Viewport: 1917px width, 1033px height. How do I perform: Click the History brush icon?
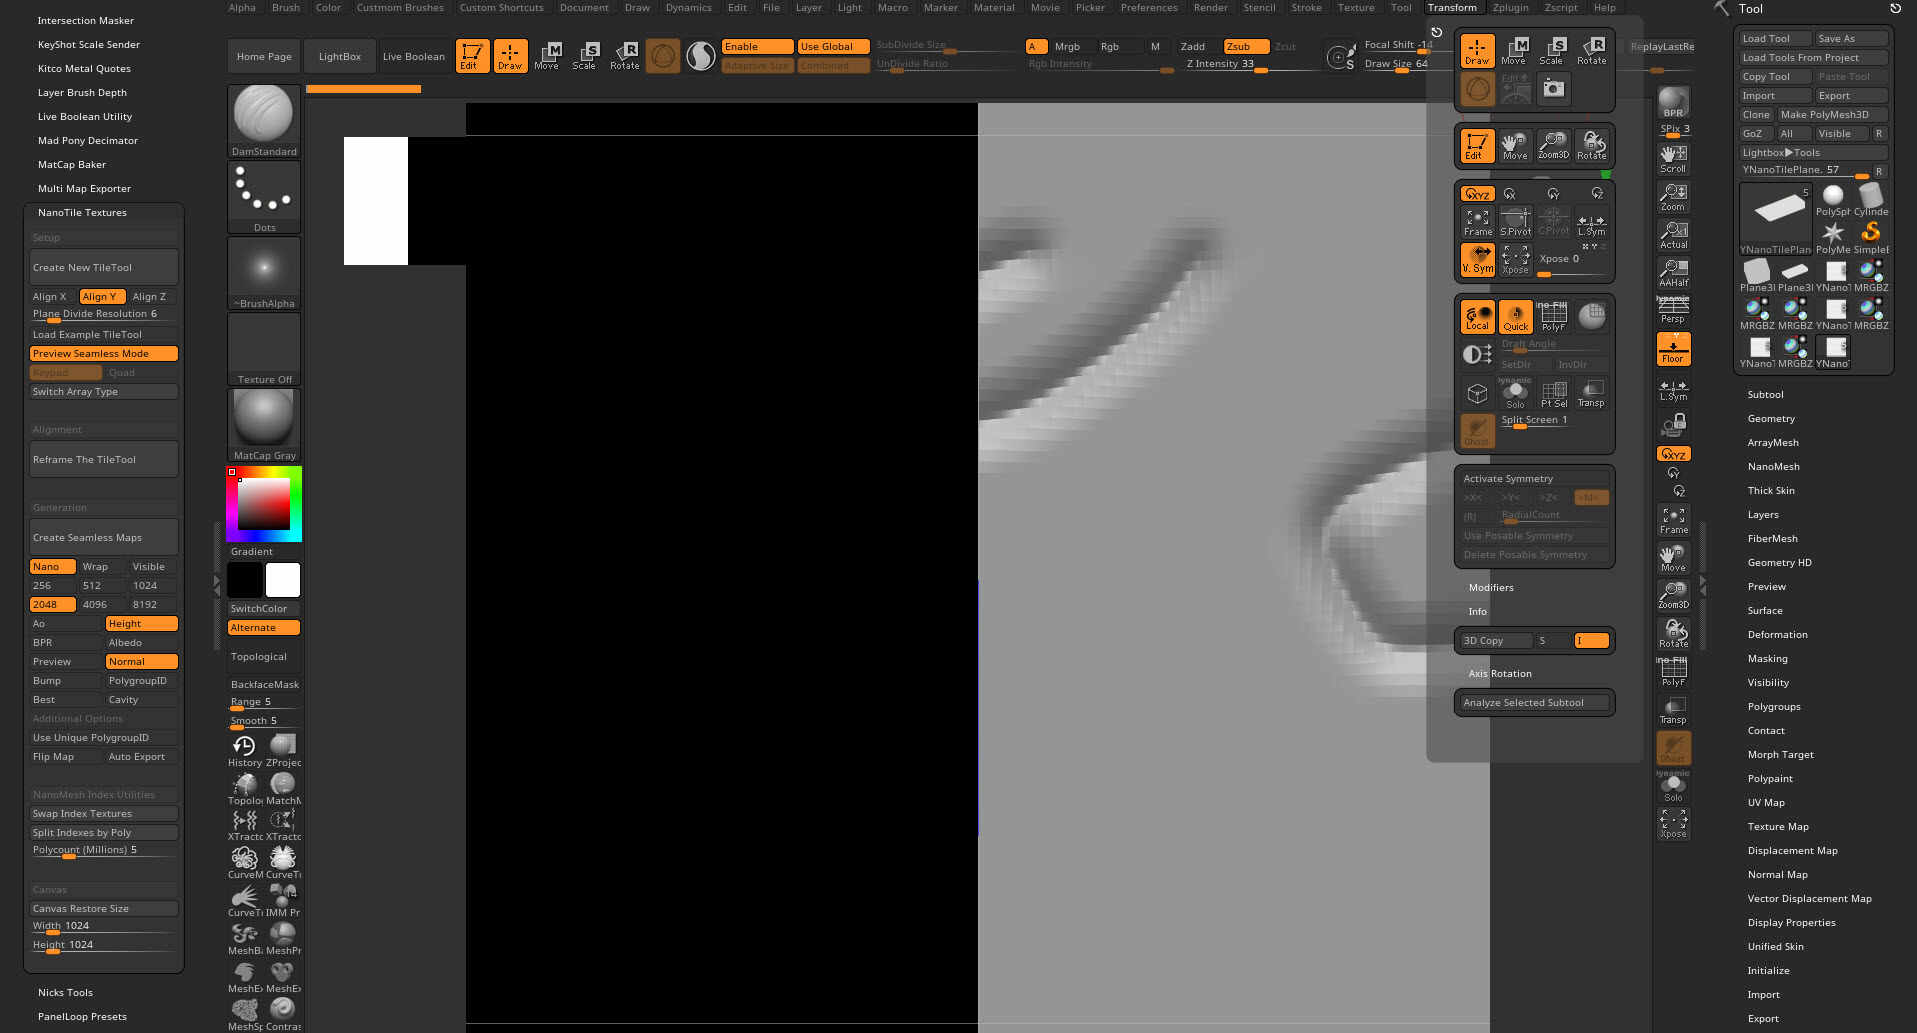point(244,750)
